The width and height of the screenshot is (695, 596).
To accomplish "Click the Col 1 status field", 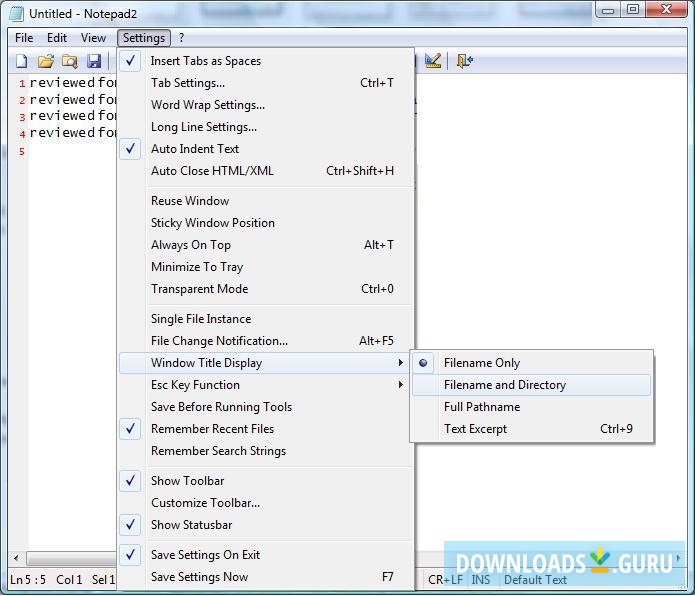I will [69, 580].
